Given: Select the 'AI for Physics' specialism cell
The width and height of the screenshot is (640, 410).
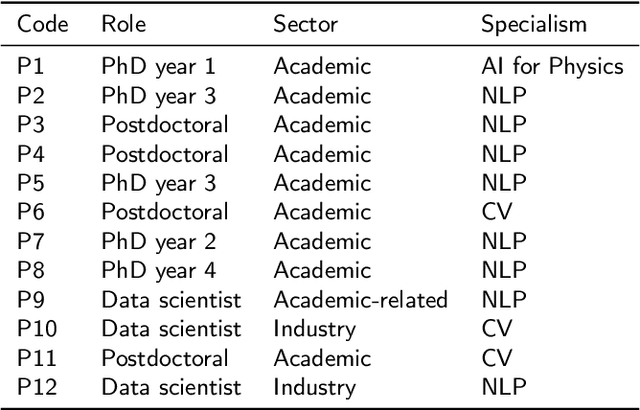Looking at the screenshot, I should click(552, 68).
